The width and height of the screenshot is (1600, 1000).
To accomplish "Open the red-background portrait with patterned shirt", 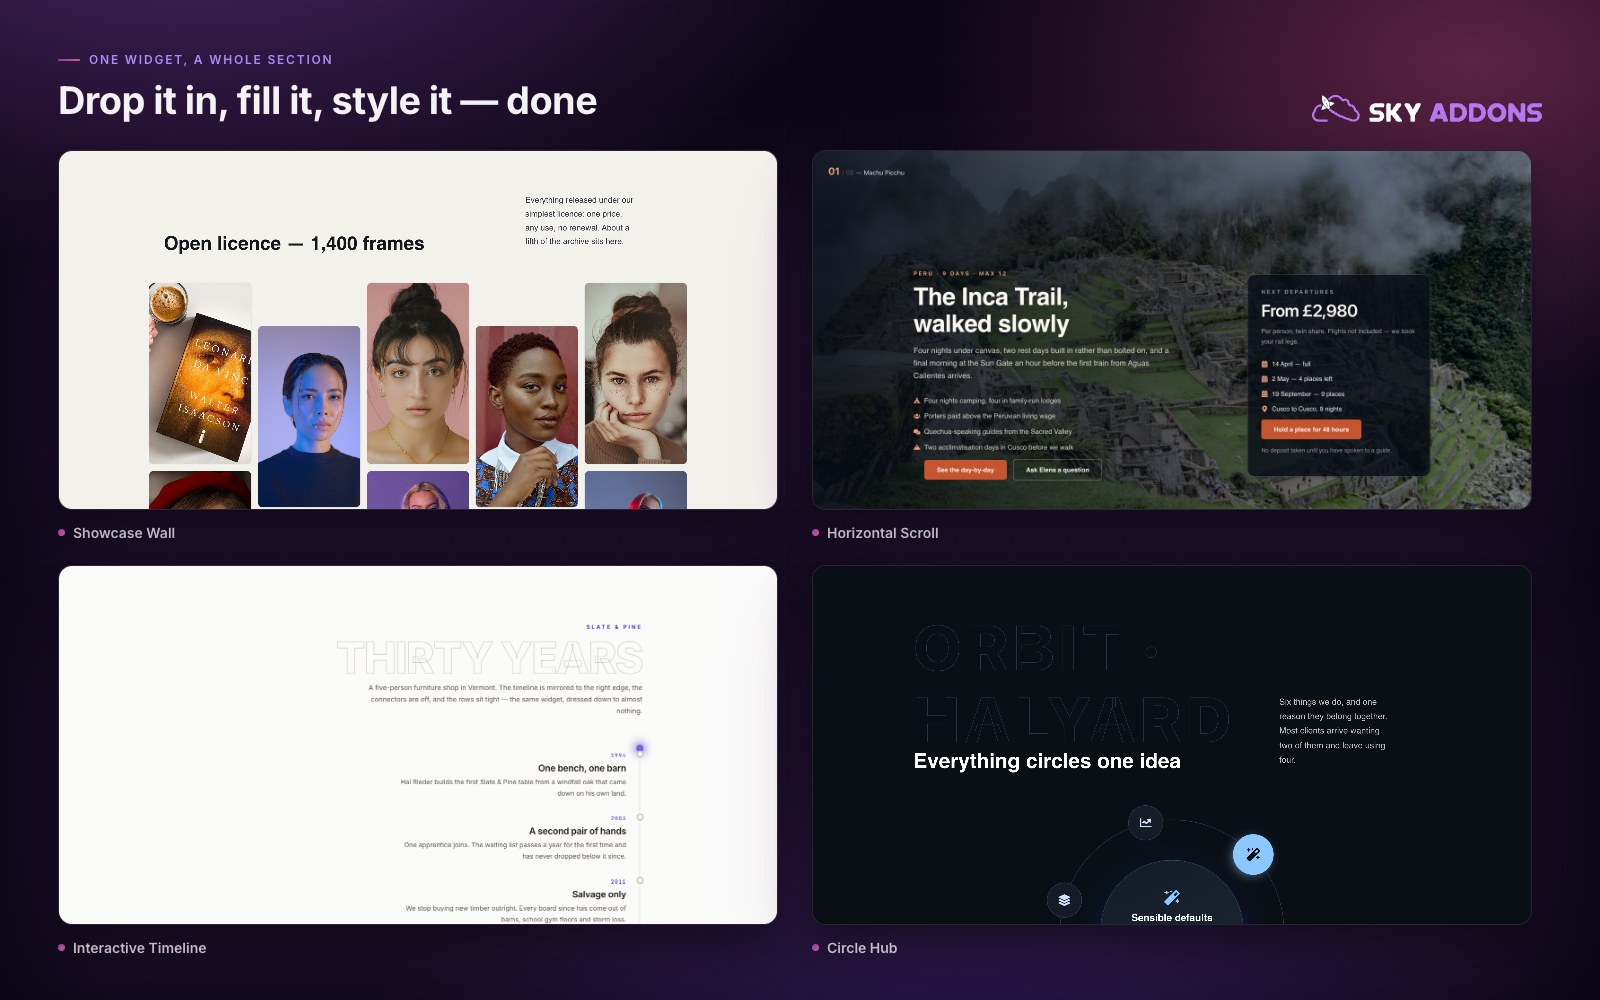I will (527, 416).
